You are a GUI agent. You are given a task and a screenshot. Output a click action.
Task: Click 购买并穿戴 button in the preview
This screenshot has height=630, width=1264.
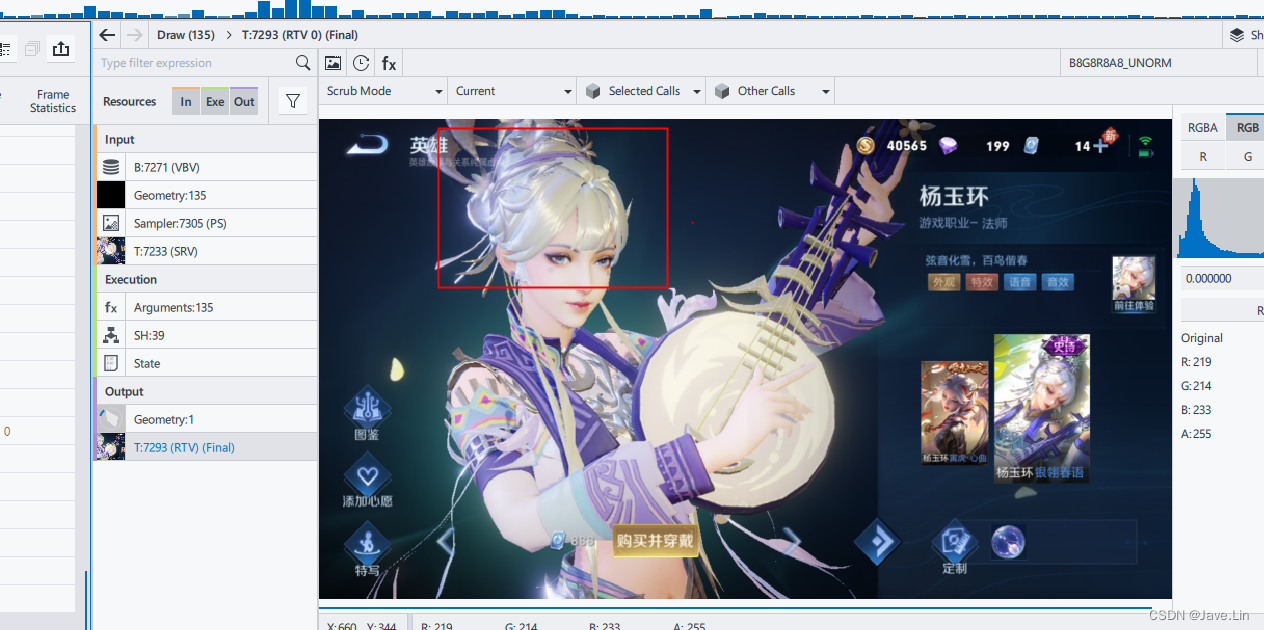click(x=655, y=541)
